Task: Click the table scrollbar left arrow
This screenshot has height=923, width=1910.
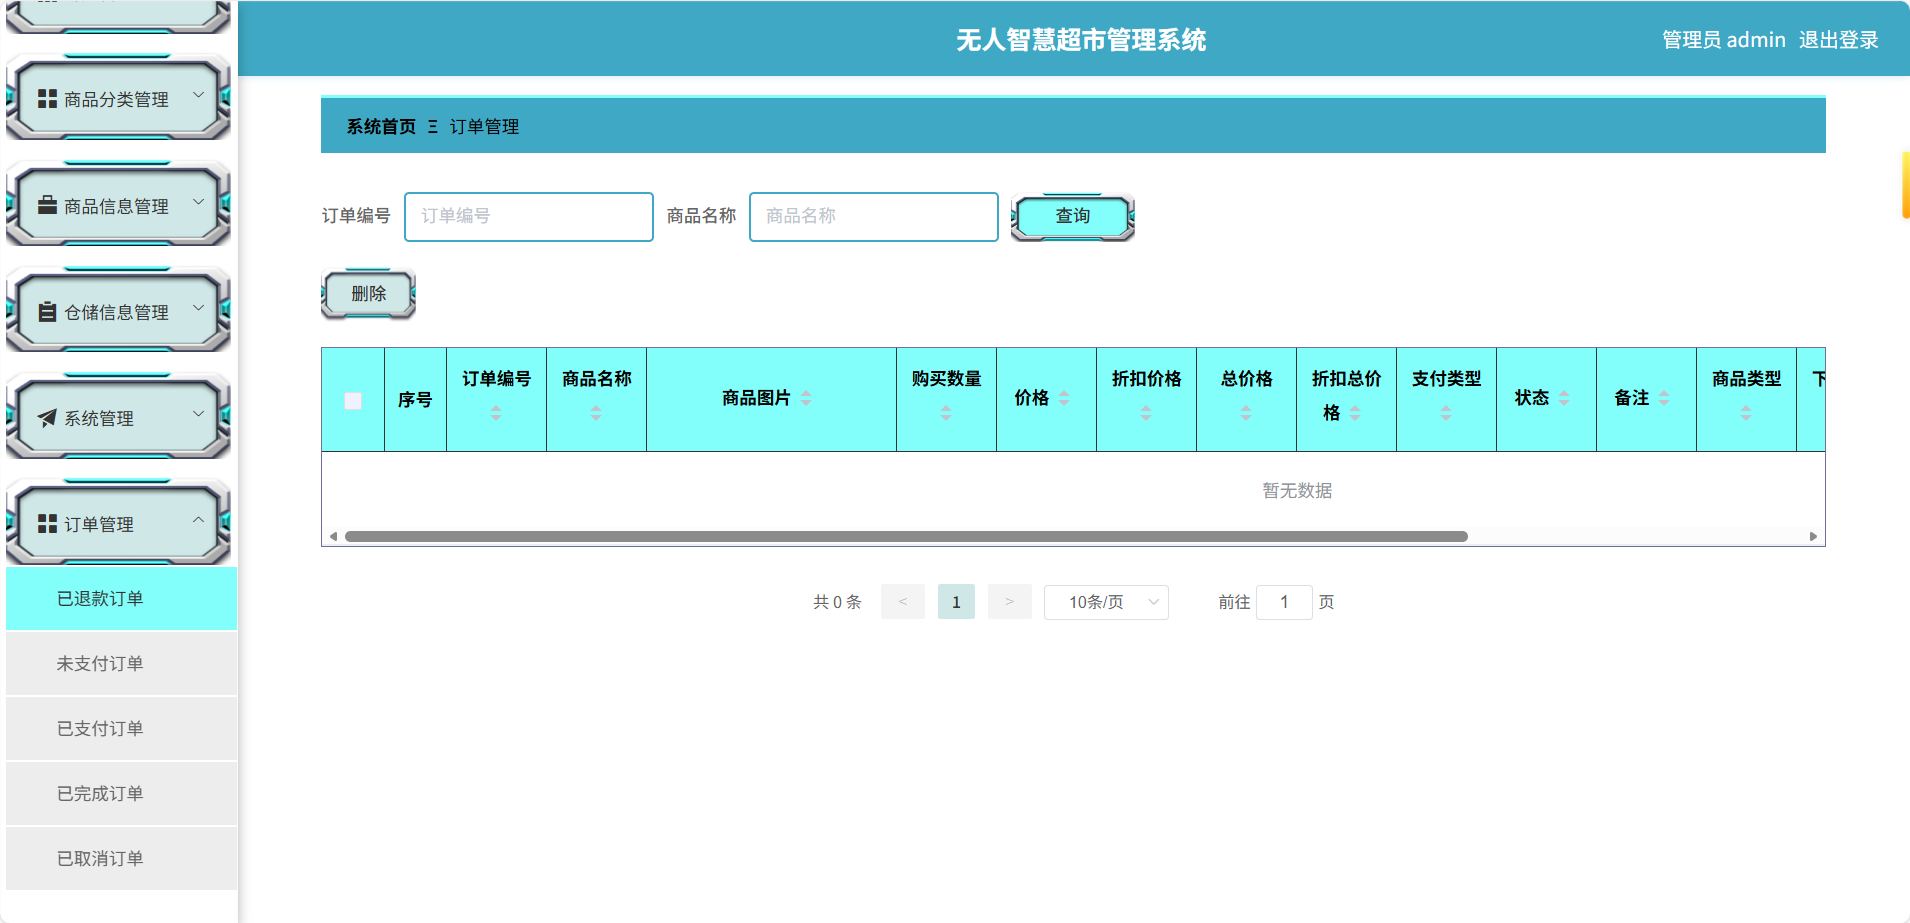Action: (x=333, y=537)
